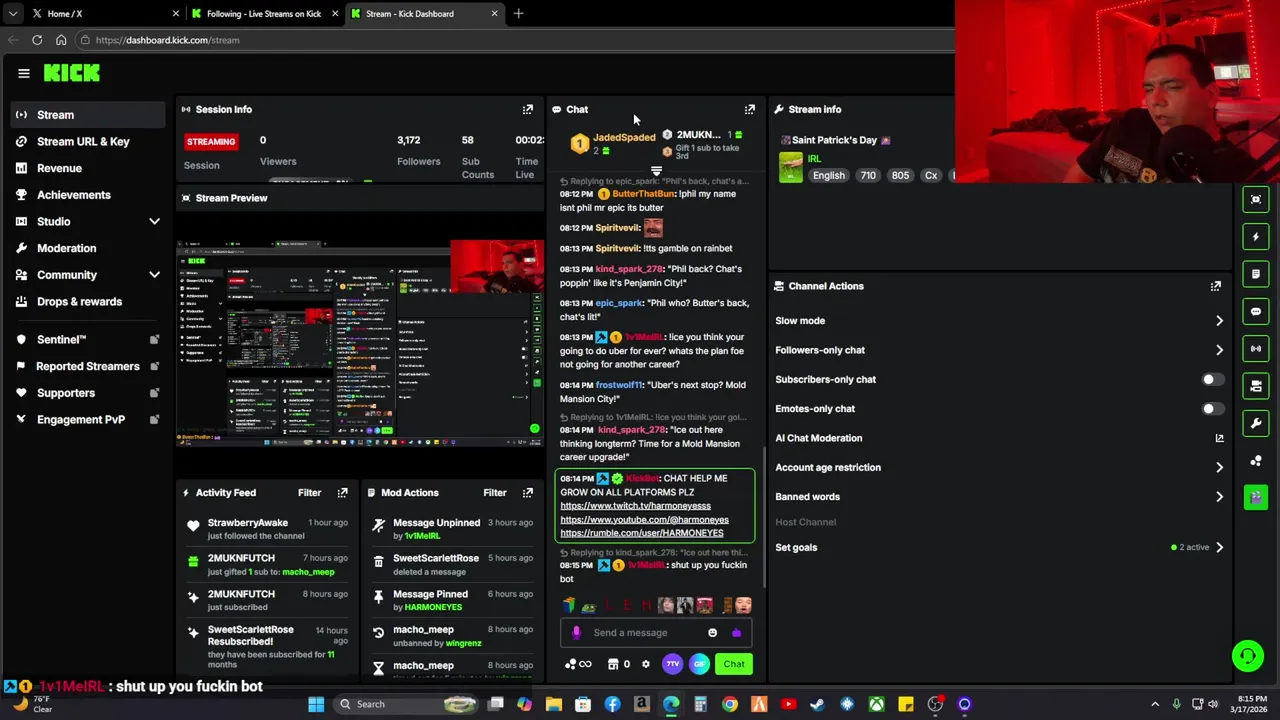Open Account age restriction options arrow
This screenshot has width=1280, height=720.
click(x=1219, y=467)
